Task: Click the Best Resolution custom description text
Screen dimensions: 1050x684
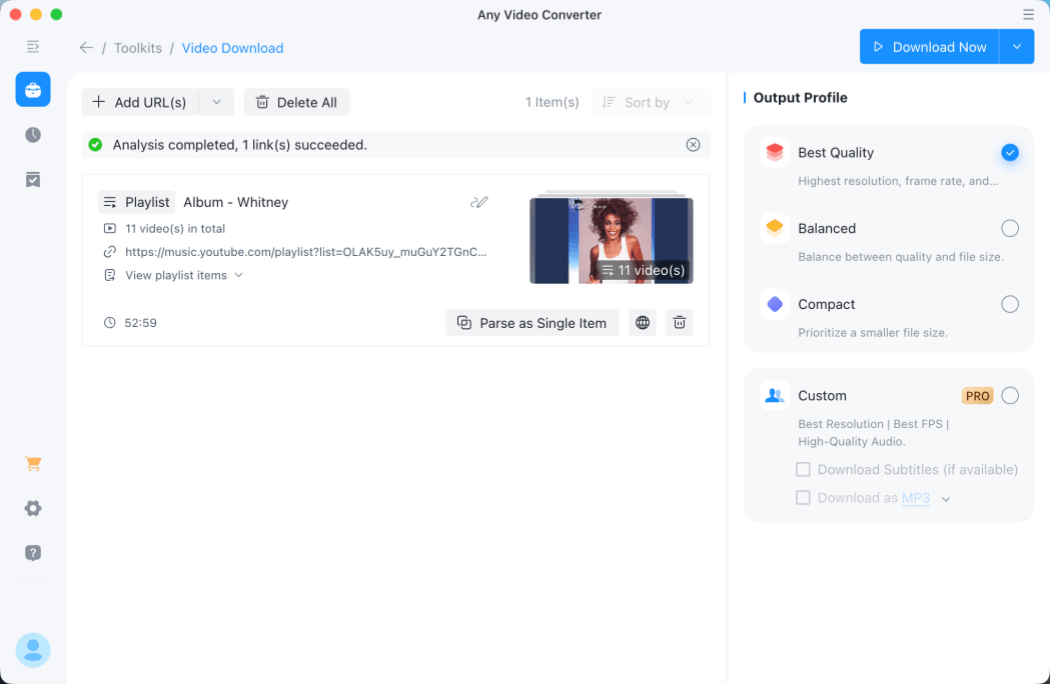Action: pos(873,433)
